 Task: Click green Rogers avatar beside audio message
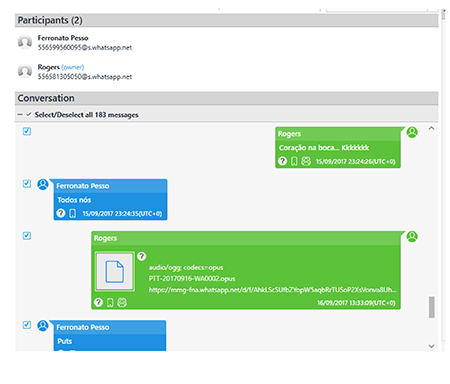[412, 237]
